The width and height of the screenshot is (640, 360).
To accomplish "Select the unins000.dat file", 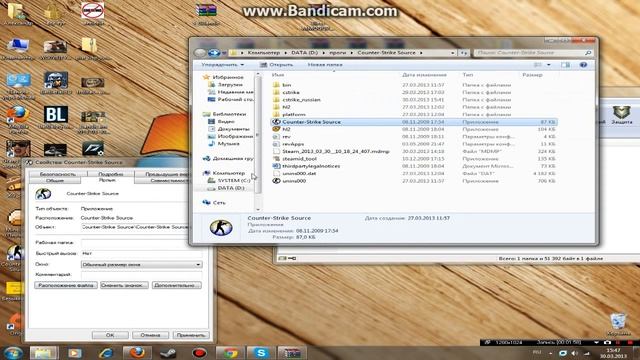I will point(299,173).
